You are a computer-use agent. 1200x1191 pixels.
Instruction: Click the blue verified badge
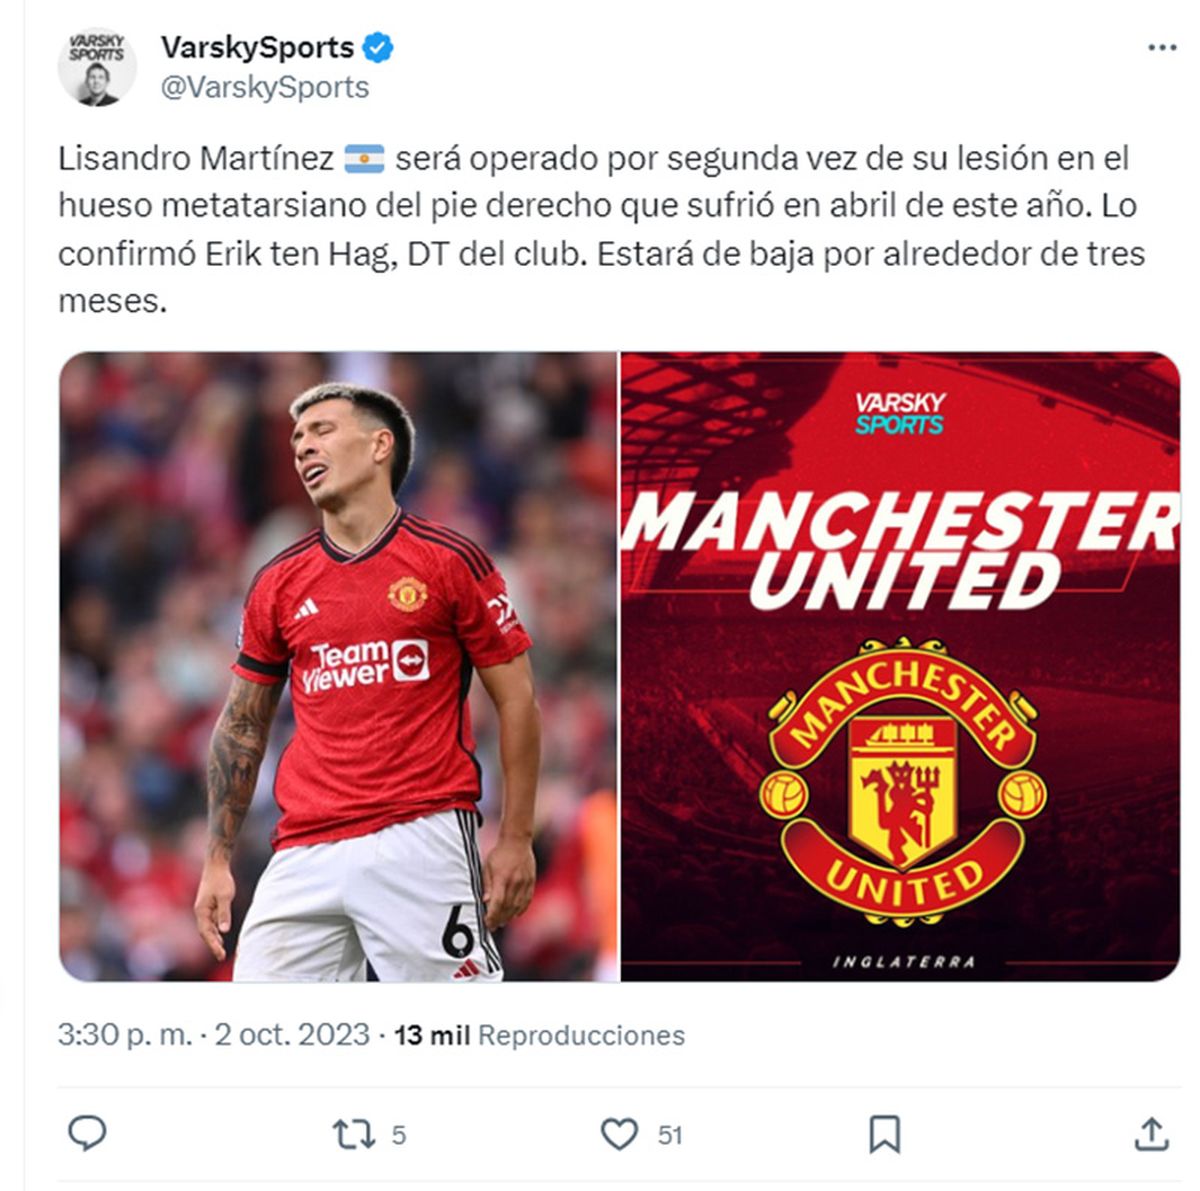[377, 47]
